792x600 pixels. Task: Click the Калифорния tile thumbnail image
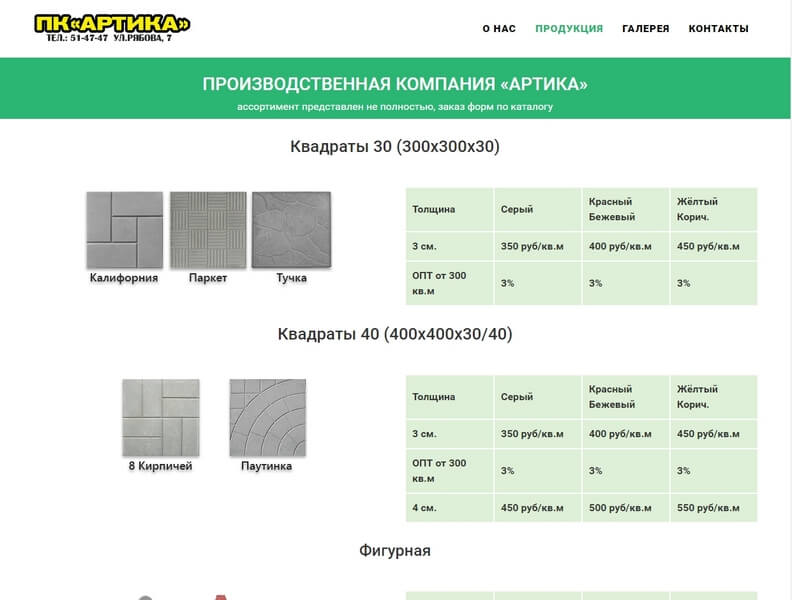(x=124, y=230)
